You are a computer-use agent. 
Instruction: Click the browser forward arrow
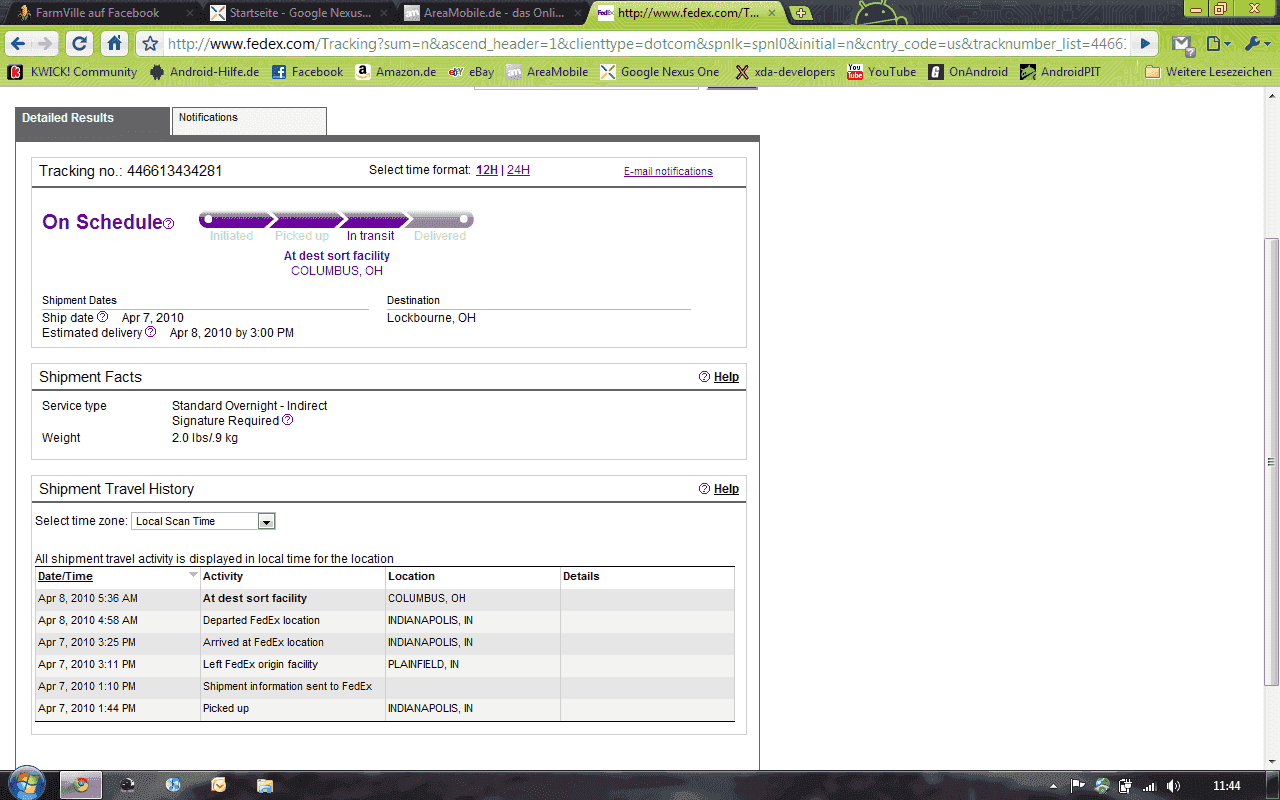coord(44,44)
